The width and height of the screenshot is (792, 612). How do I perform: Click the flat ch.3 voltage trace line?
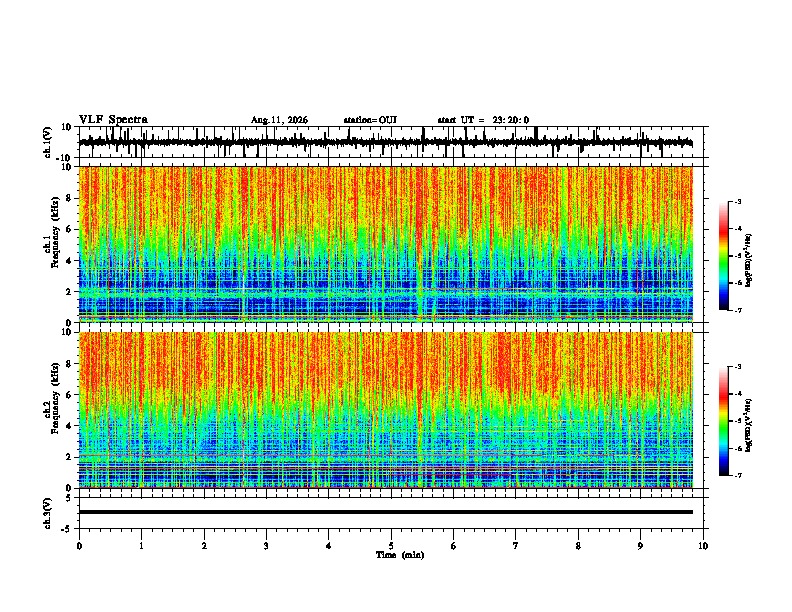pyautogui.click(x=386, y=512)
